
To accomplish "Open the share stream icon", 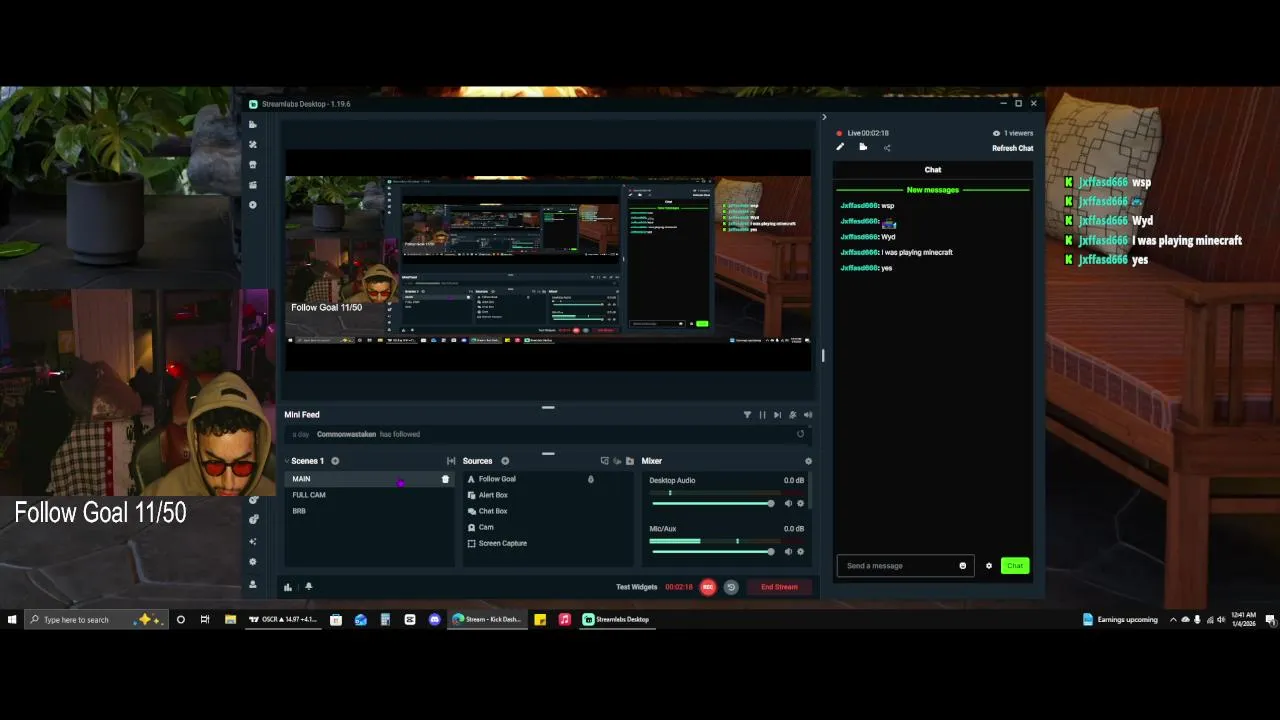I will 886,148.
